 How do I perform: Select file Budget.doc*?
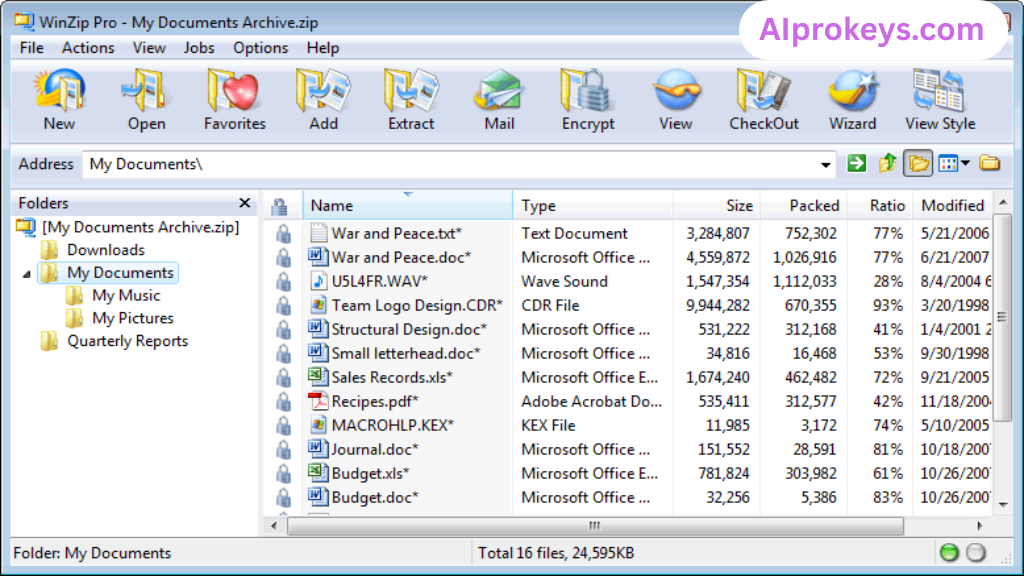tap(375, 498)
